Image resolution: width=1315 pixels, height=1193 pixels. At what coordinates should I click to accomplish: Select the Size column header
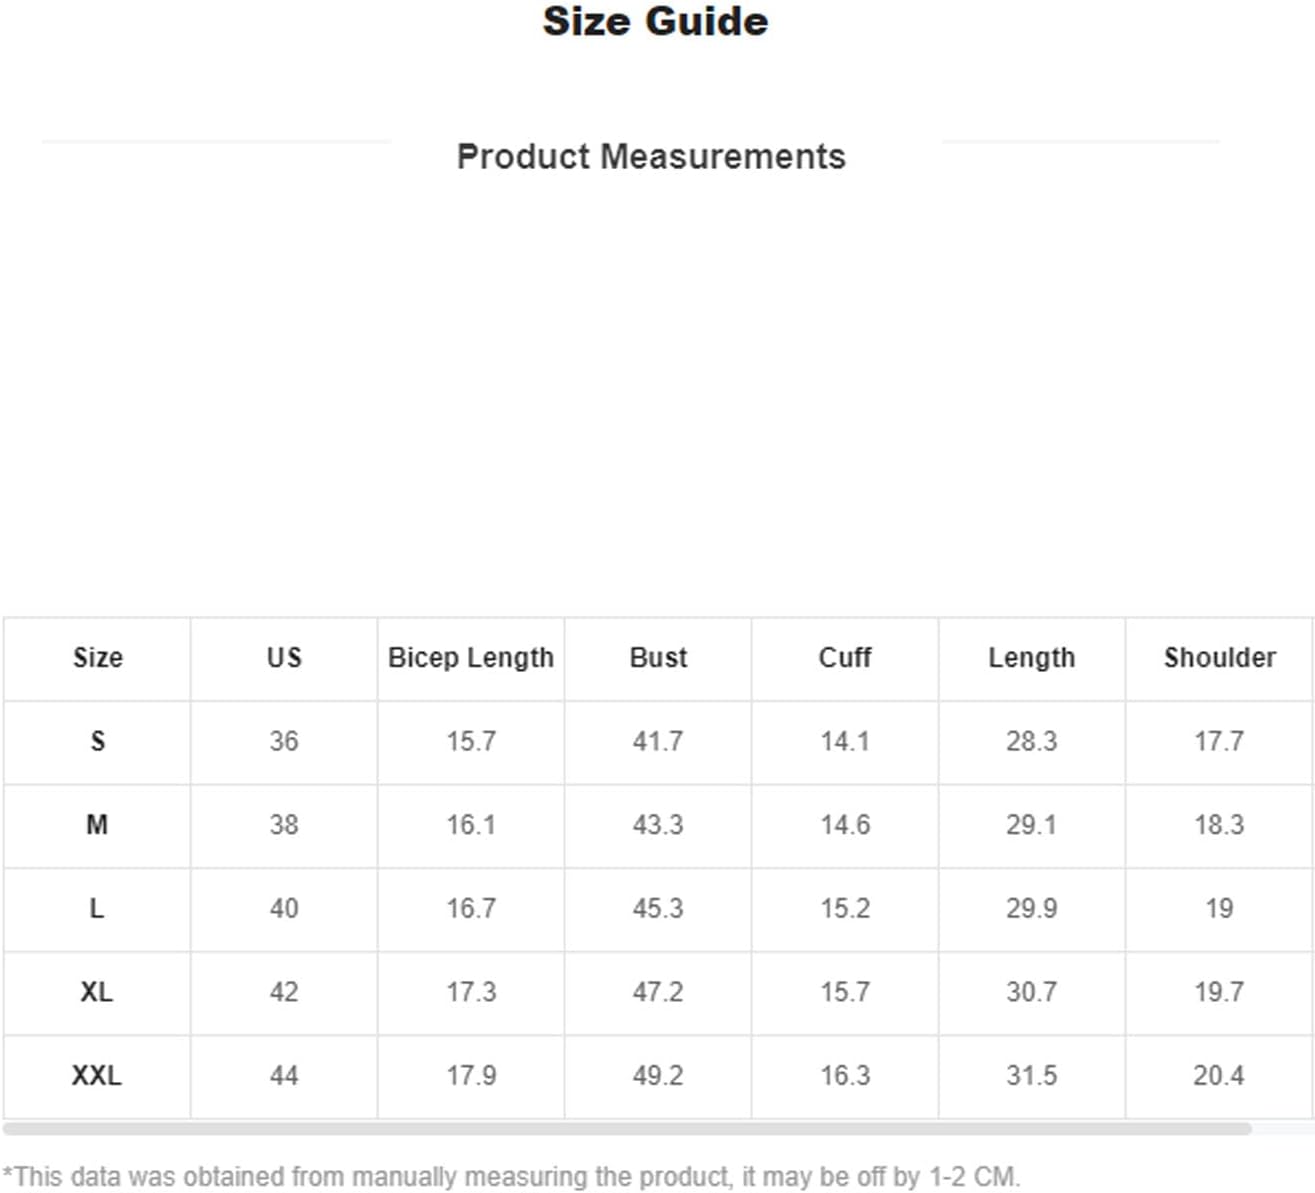(97, 658)
